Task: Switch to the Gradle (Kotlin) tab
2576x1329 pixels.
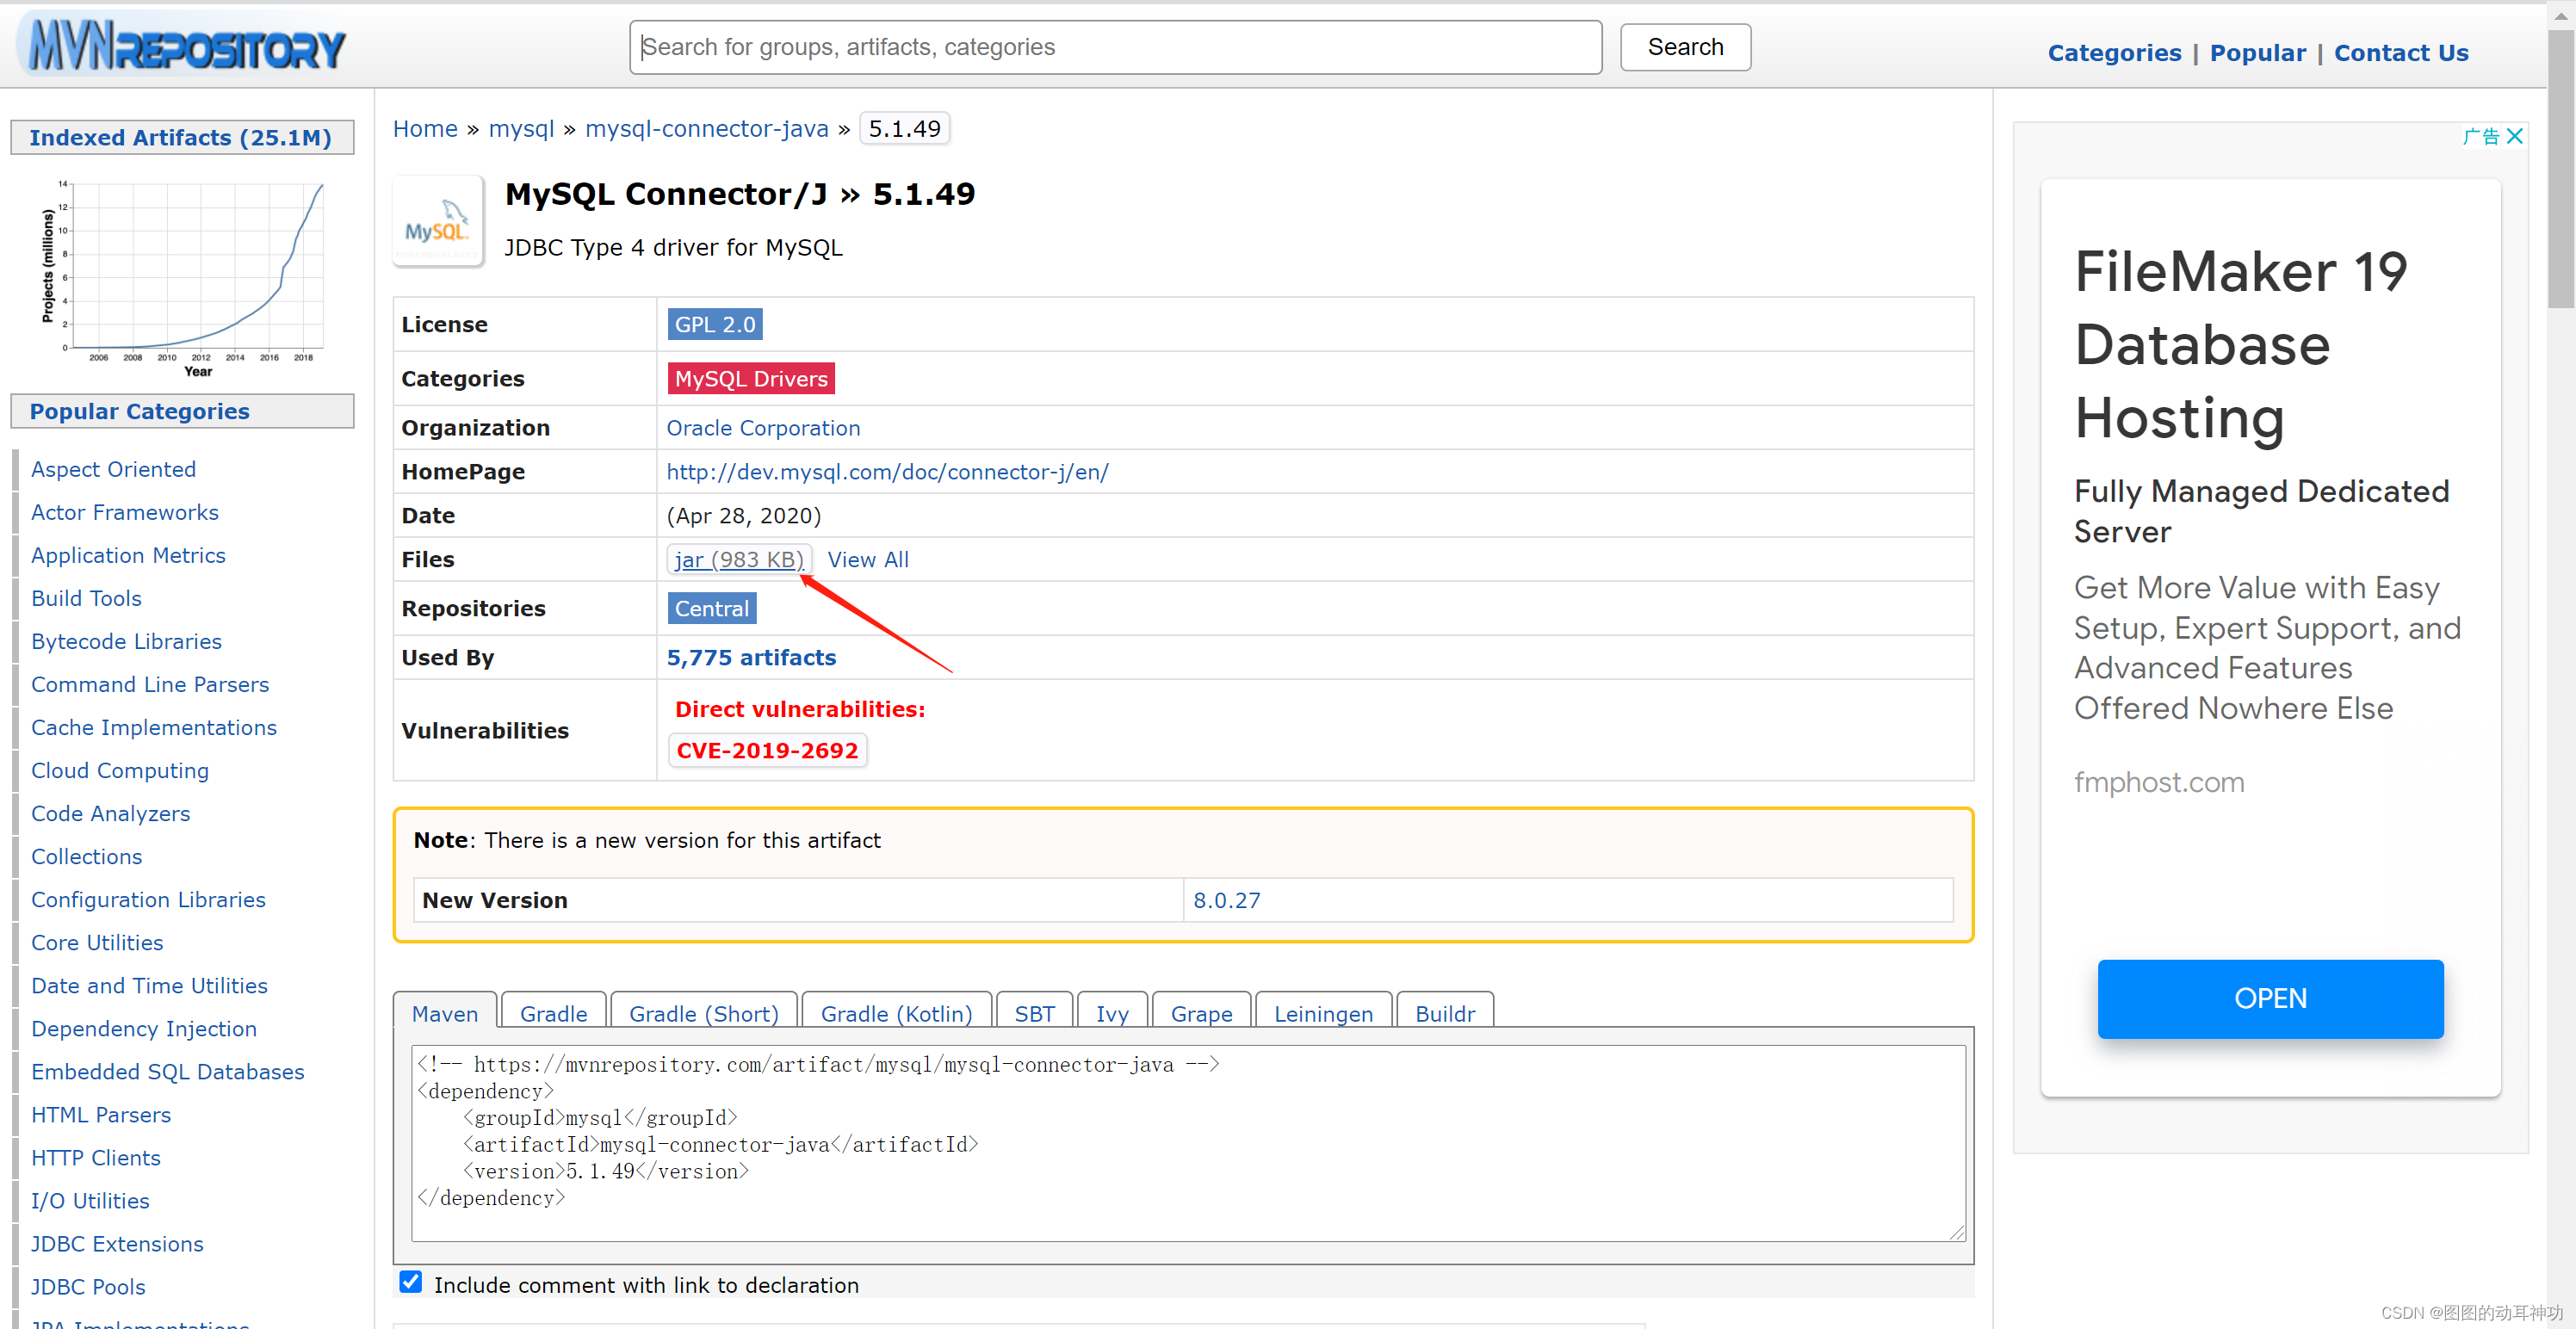Action: pos(896,1013)
